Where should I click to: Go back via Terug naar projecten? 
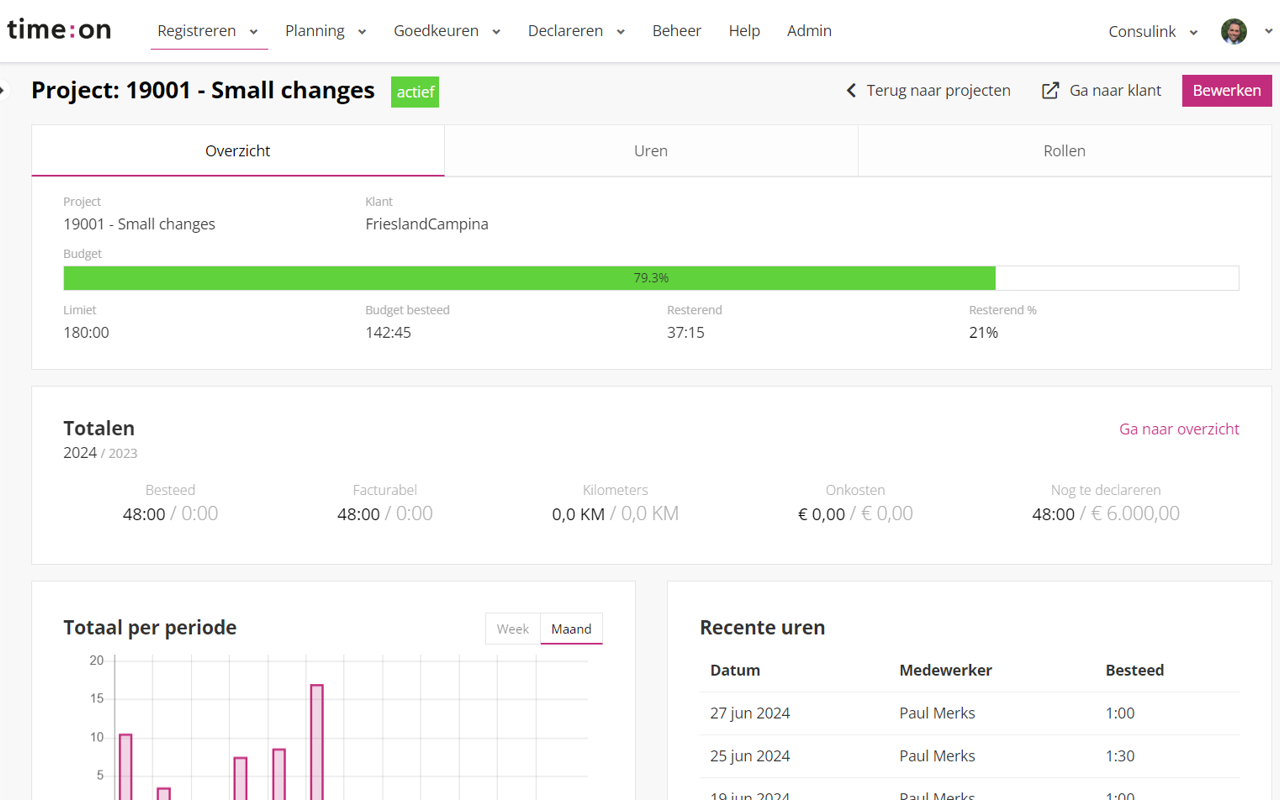click(928, 90)
